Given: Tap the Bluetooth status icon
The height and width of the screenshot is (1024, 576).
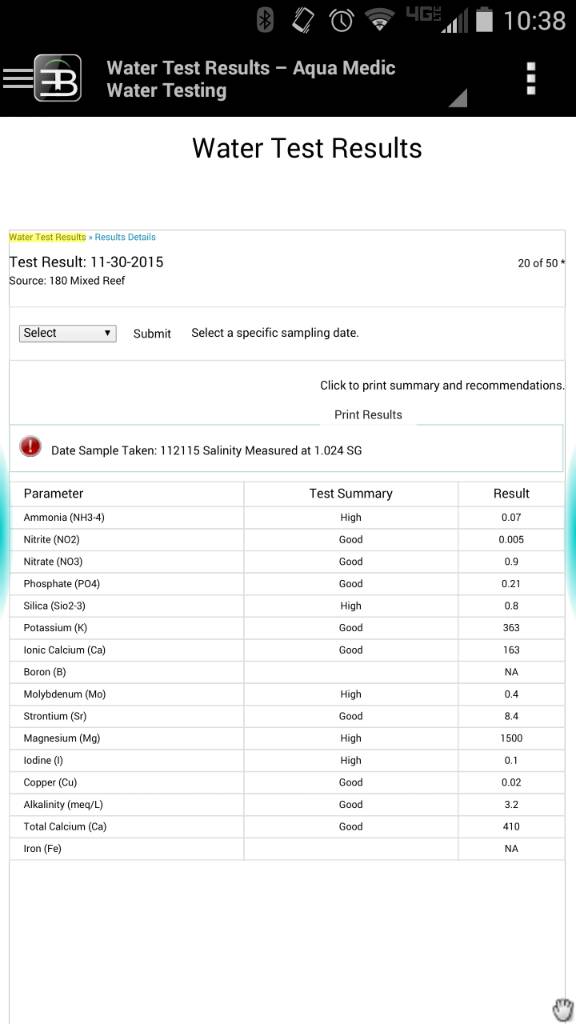Looking at the screenshot, I should click(x=264, y=21).
